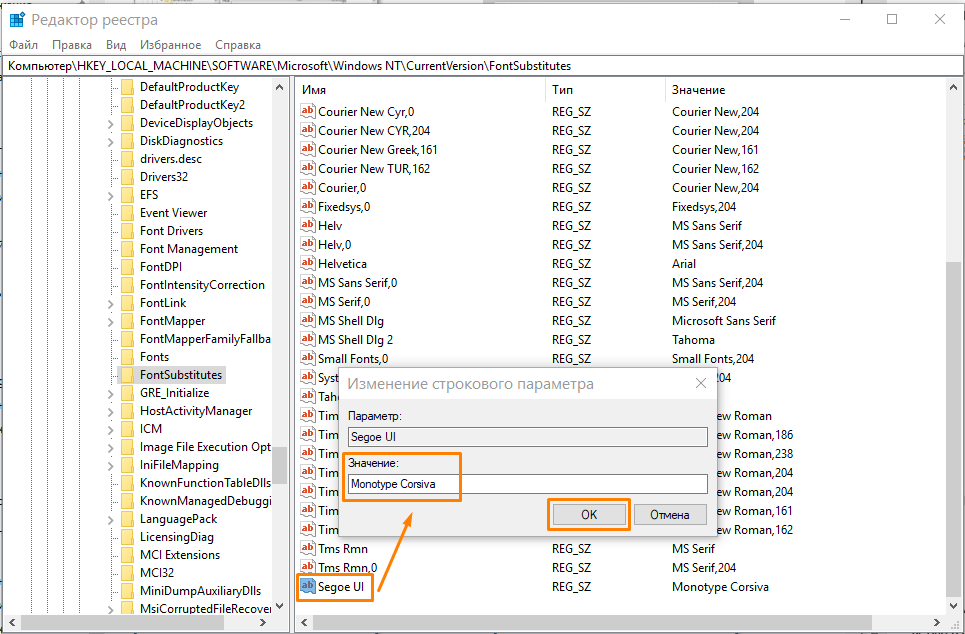Click the Значение column header
Viewport: 965px width, 634px height.
coord(807,90)
